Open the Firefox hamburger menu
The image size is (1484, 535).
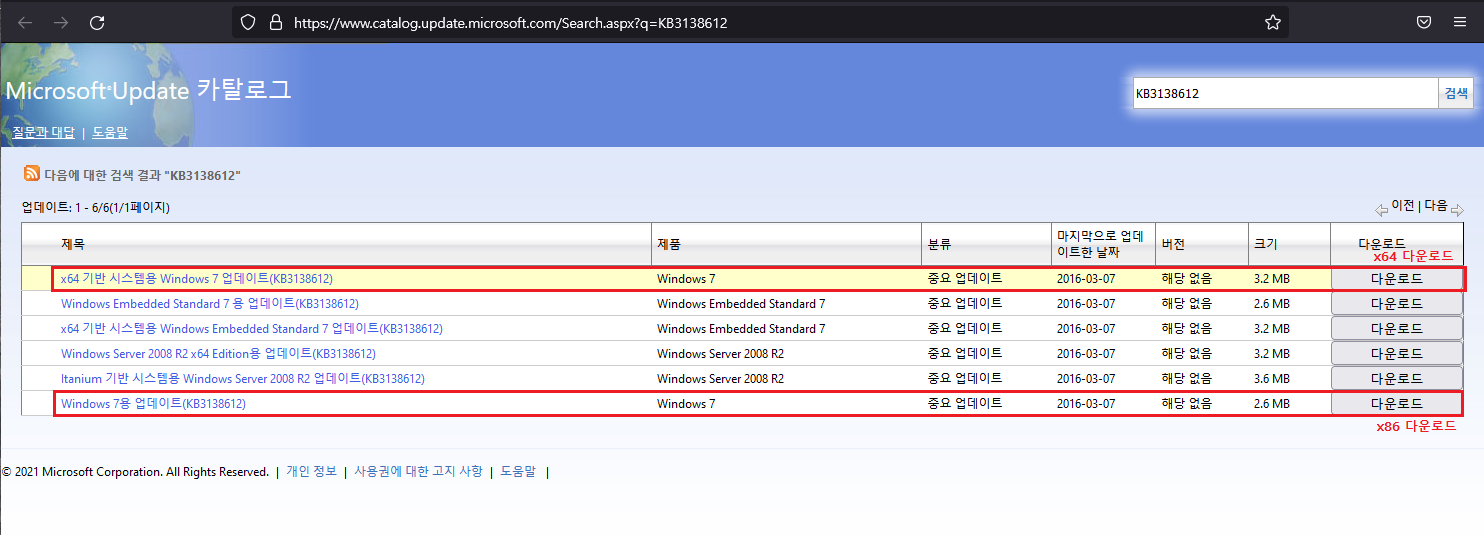coord(1460,22)
